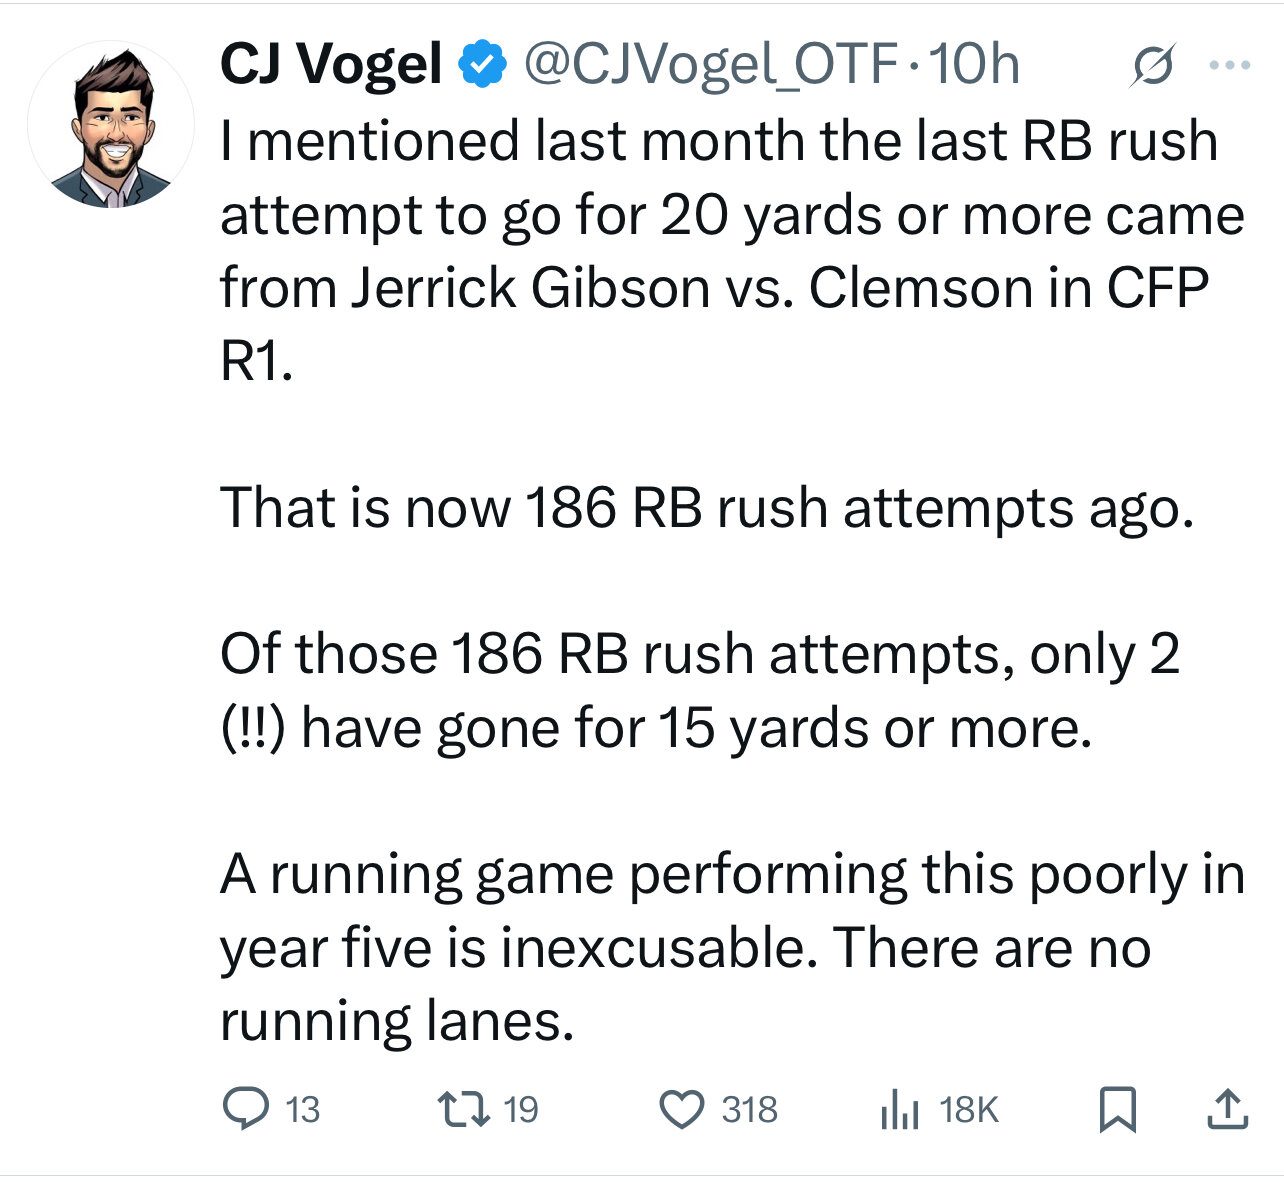Open view analytics bar chart icon
Viewport: 1284px width, 1182px height.
[x=899, y=1110]
